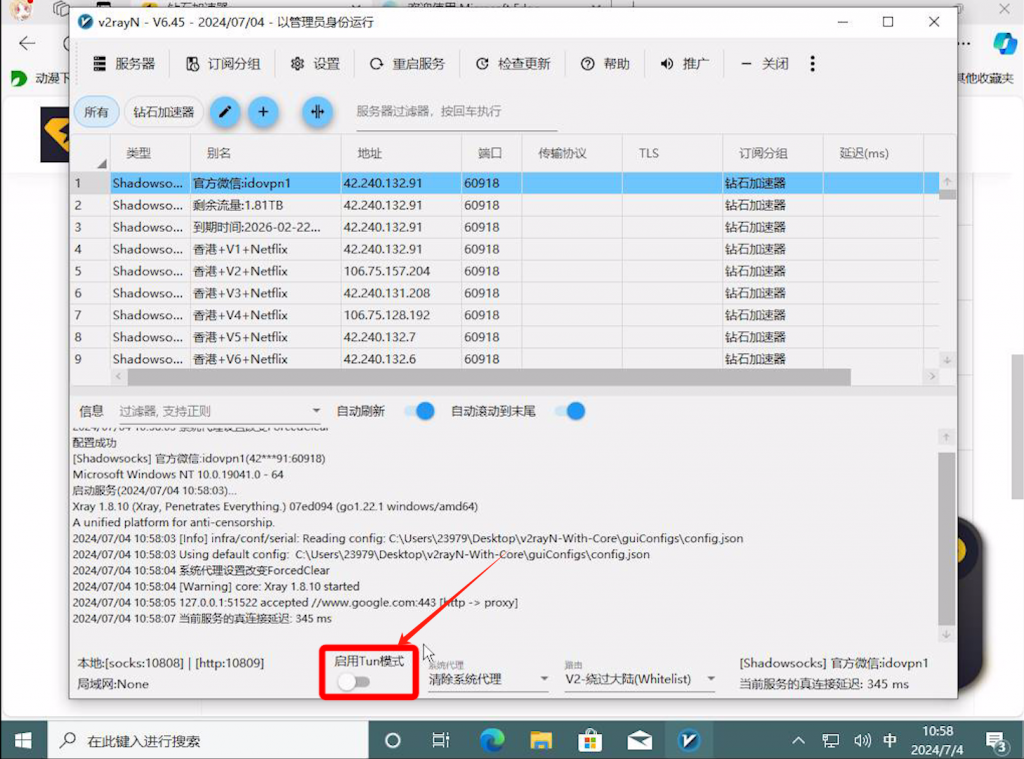Viewport: 1024px width, 759px height.
Task: Toggle the 启用Tun模式 switch
Action: point(354,682)
